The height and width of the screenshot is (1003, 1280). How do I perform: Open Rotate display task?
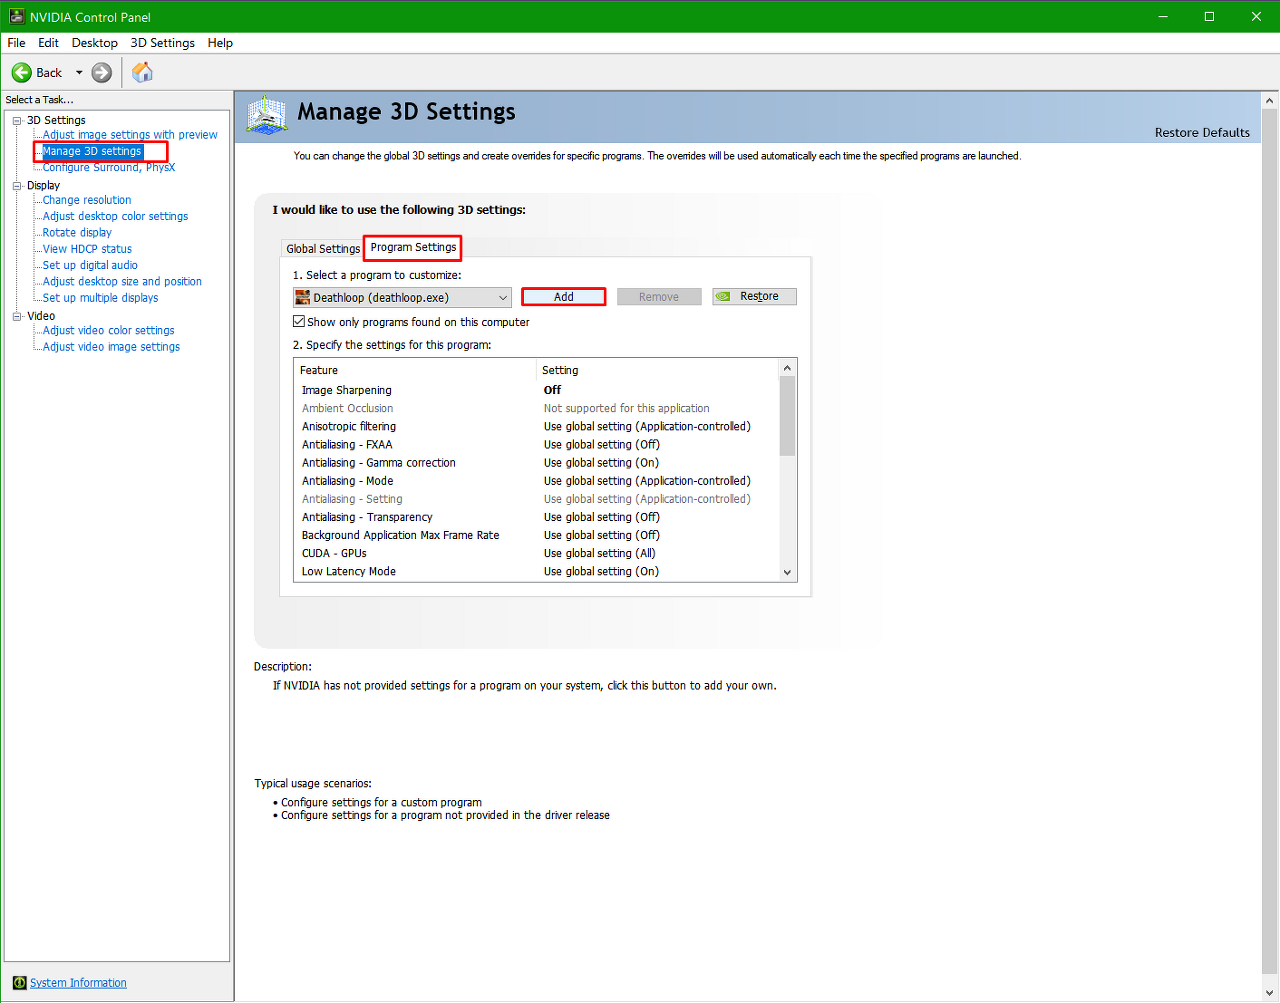pyautogui.click(x=77, y=233)
